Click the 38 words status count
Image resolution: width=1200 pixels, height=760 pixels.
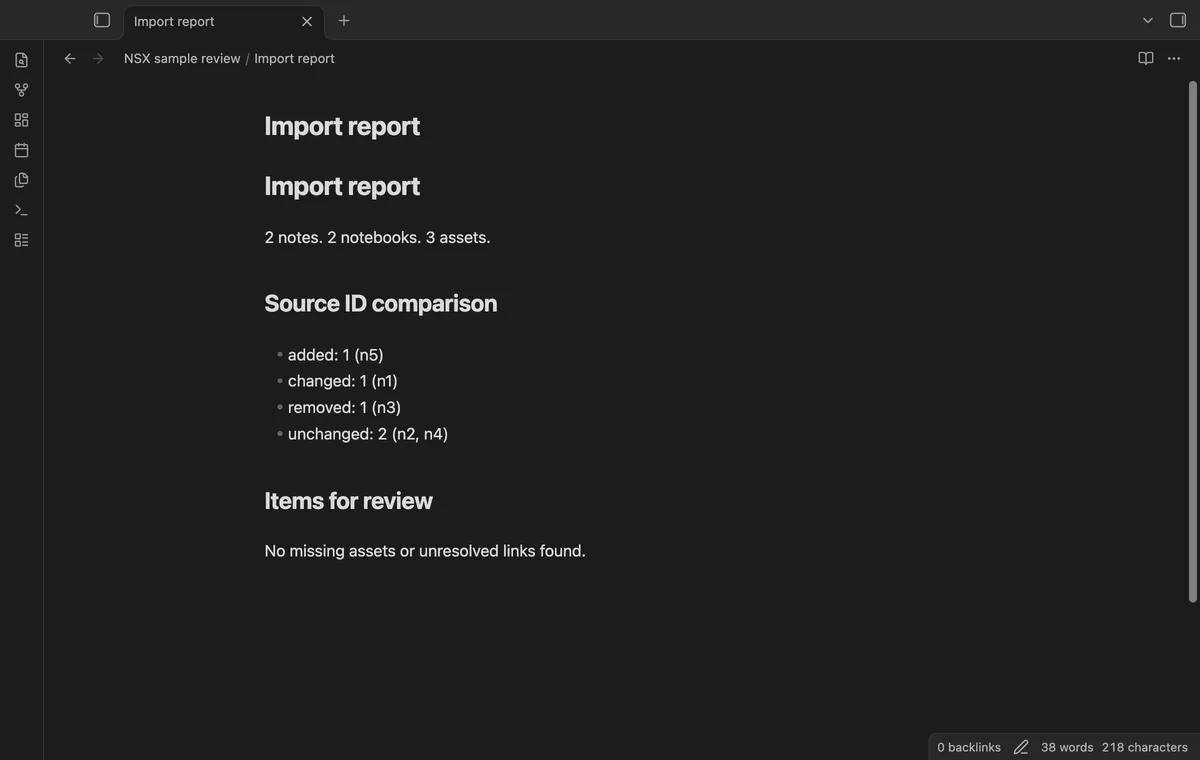click(1067, 747)
